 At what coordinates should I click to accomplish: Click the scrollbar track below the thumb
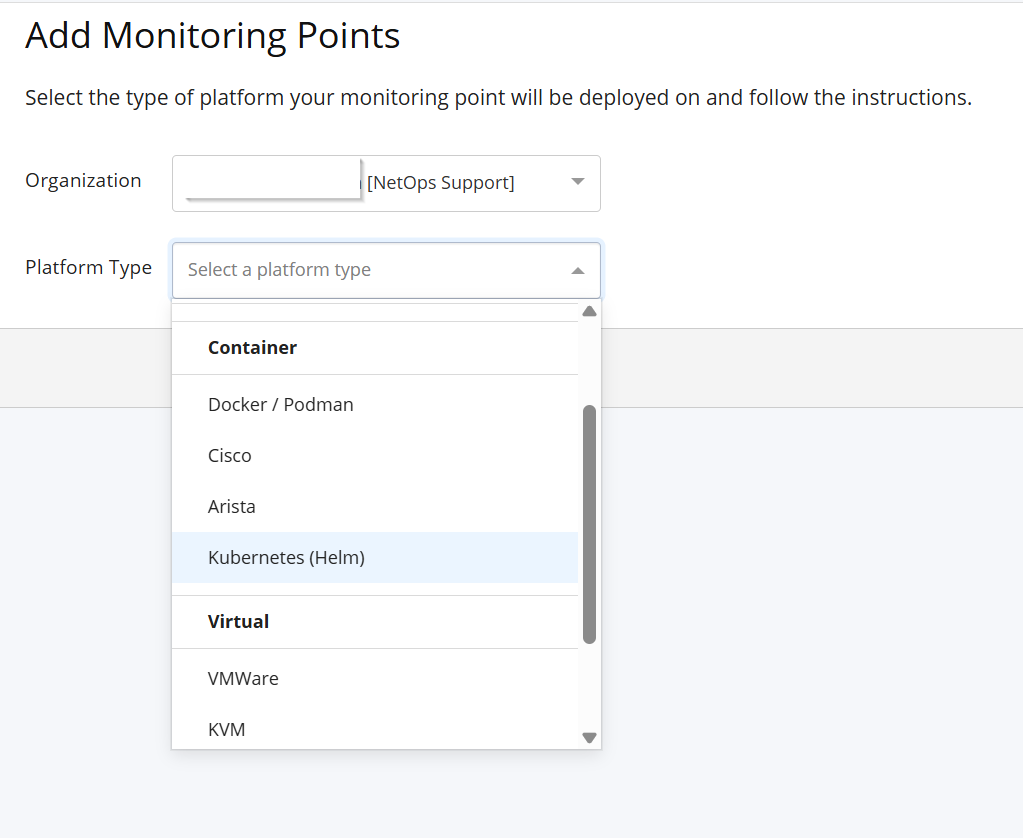(589, 688)
